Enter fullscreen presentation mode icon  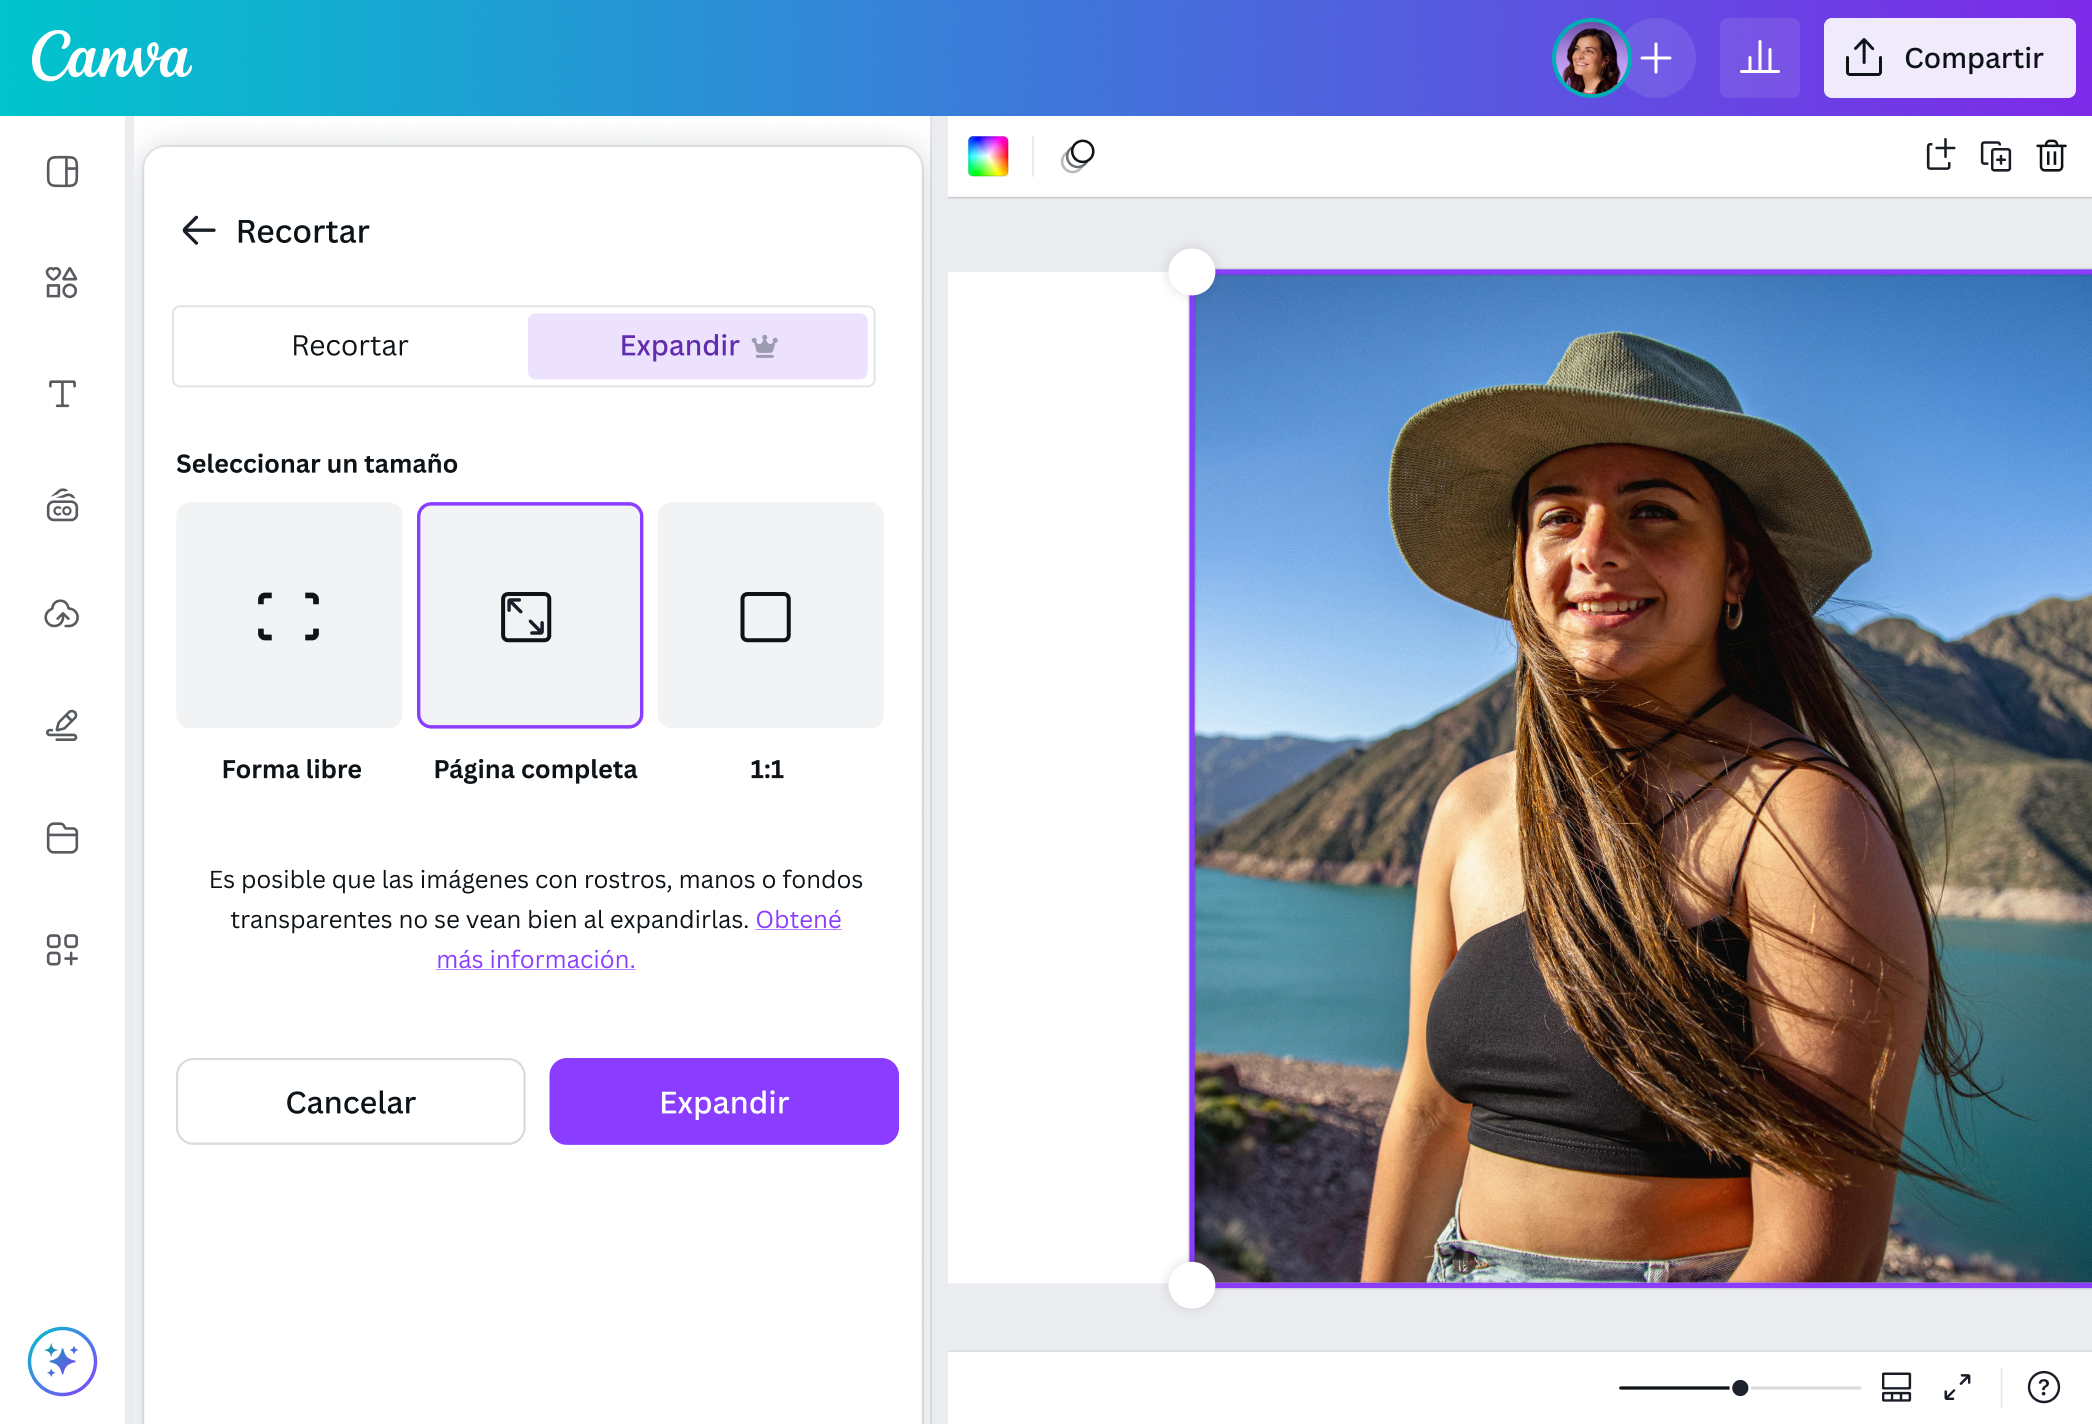click(1957, 1387)
